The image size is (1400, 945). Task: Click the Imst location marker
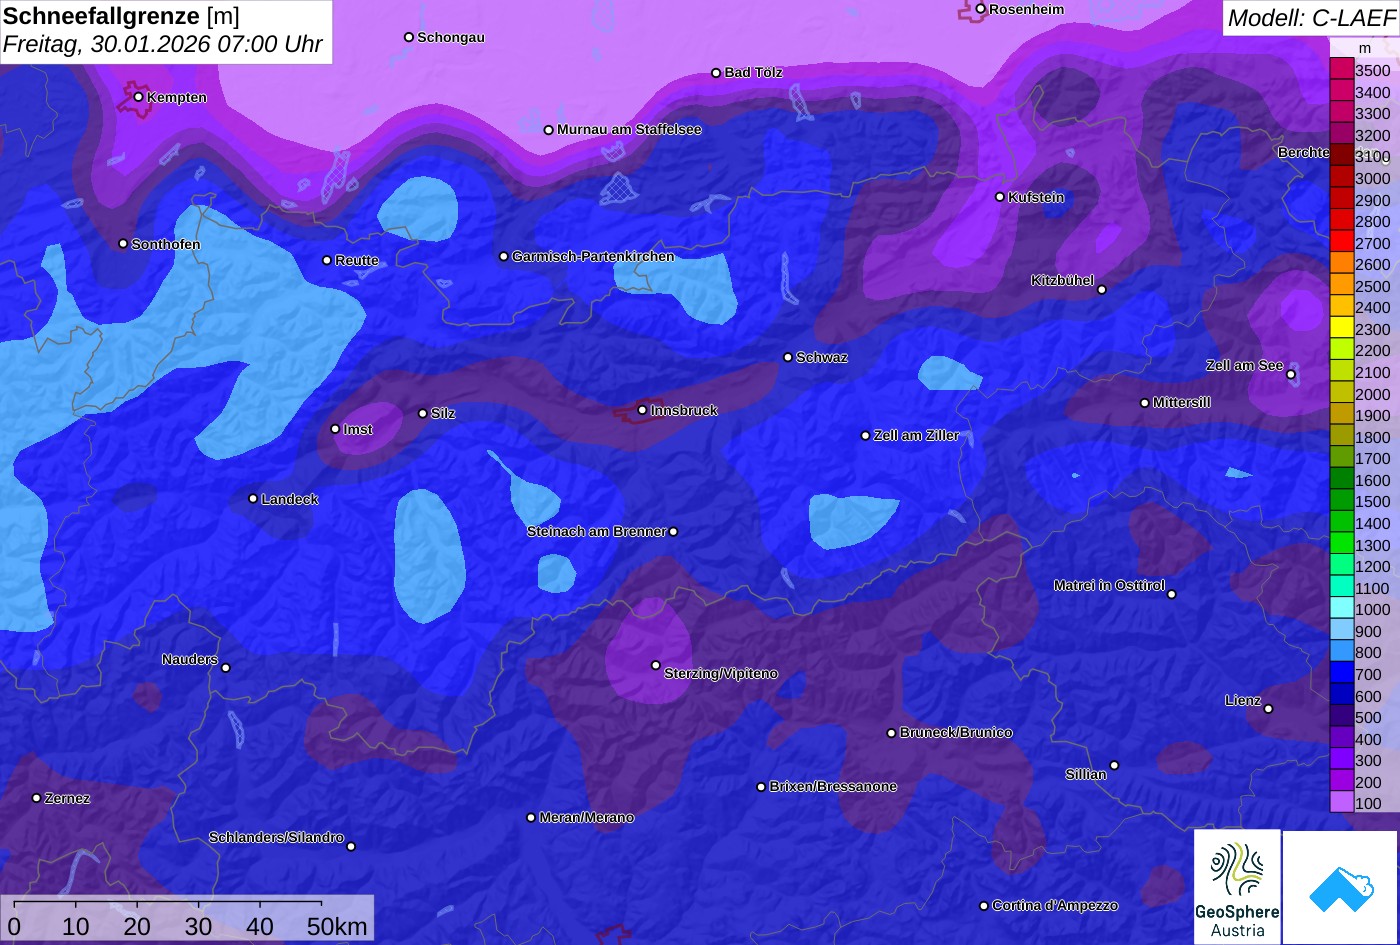(x=335, y=429)
